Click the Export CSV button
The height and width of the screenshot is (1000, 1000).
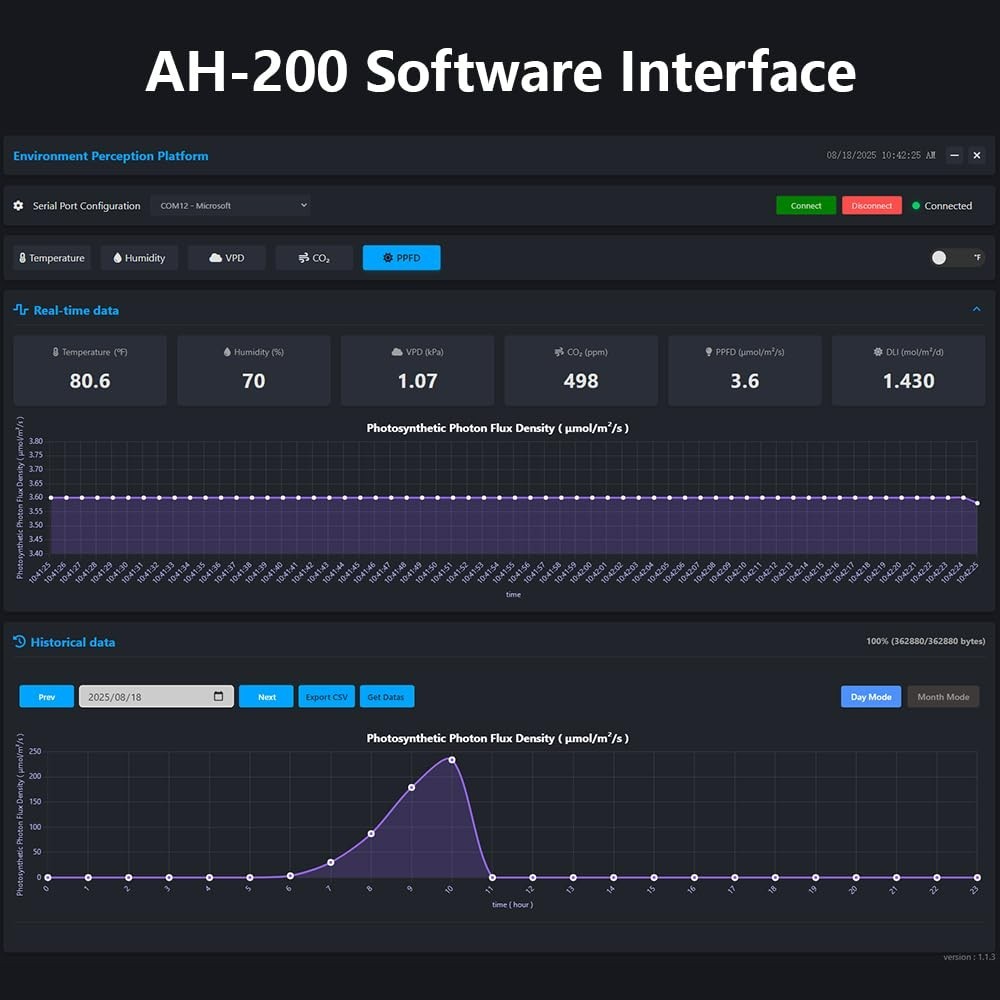click(x=326, y=696)
